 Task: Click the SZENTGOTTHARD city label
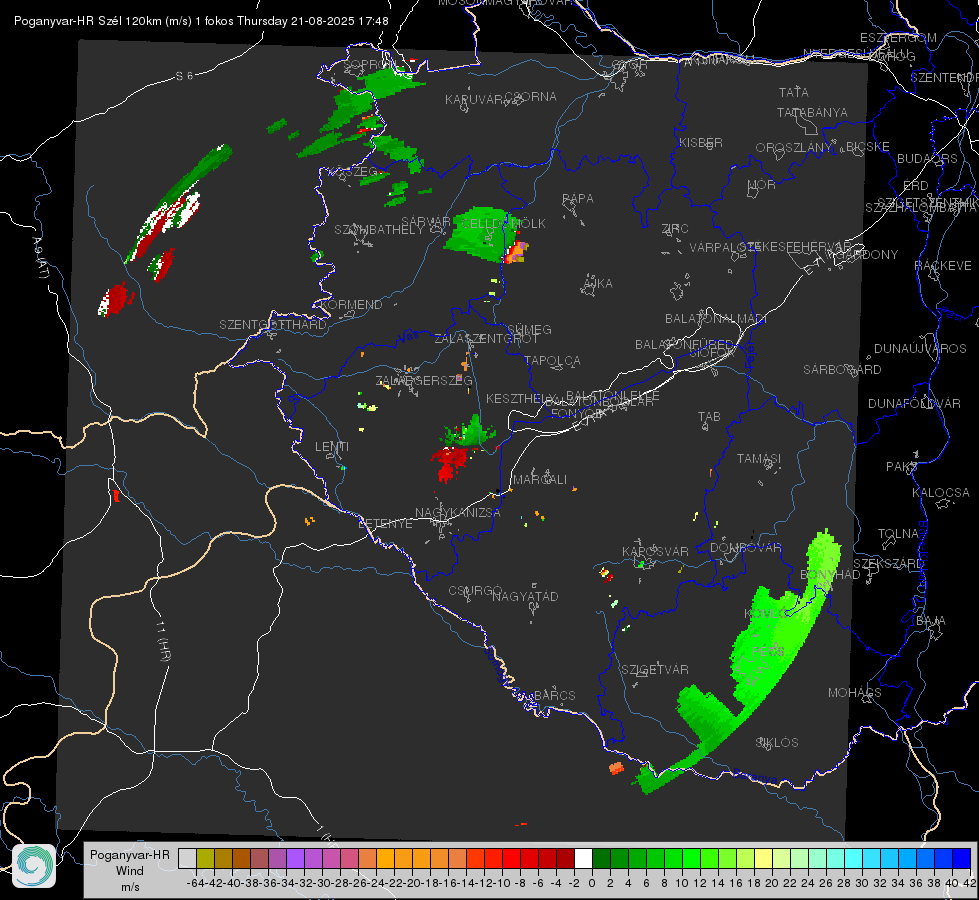pos(273,325)
